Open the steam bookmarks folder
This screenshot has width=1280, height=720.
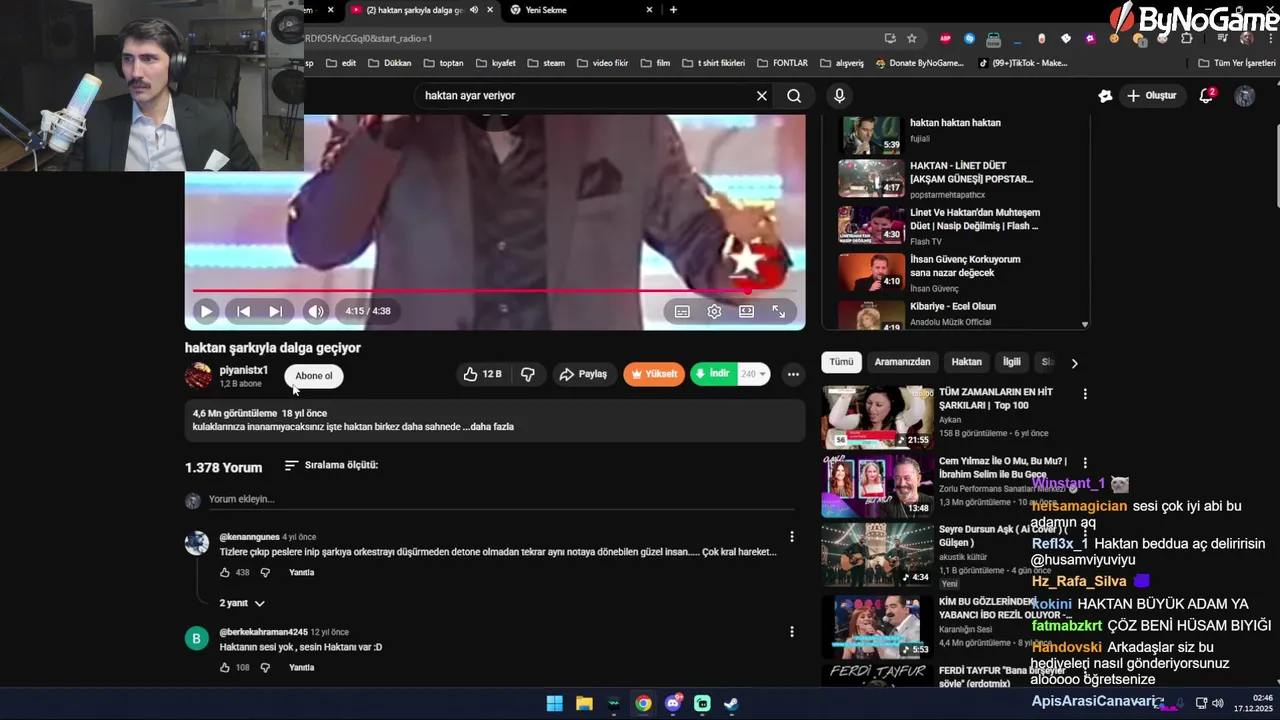[547, 63]
